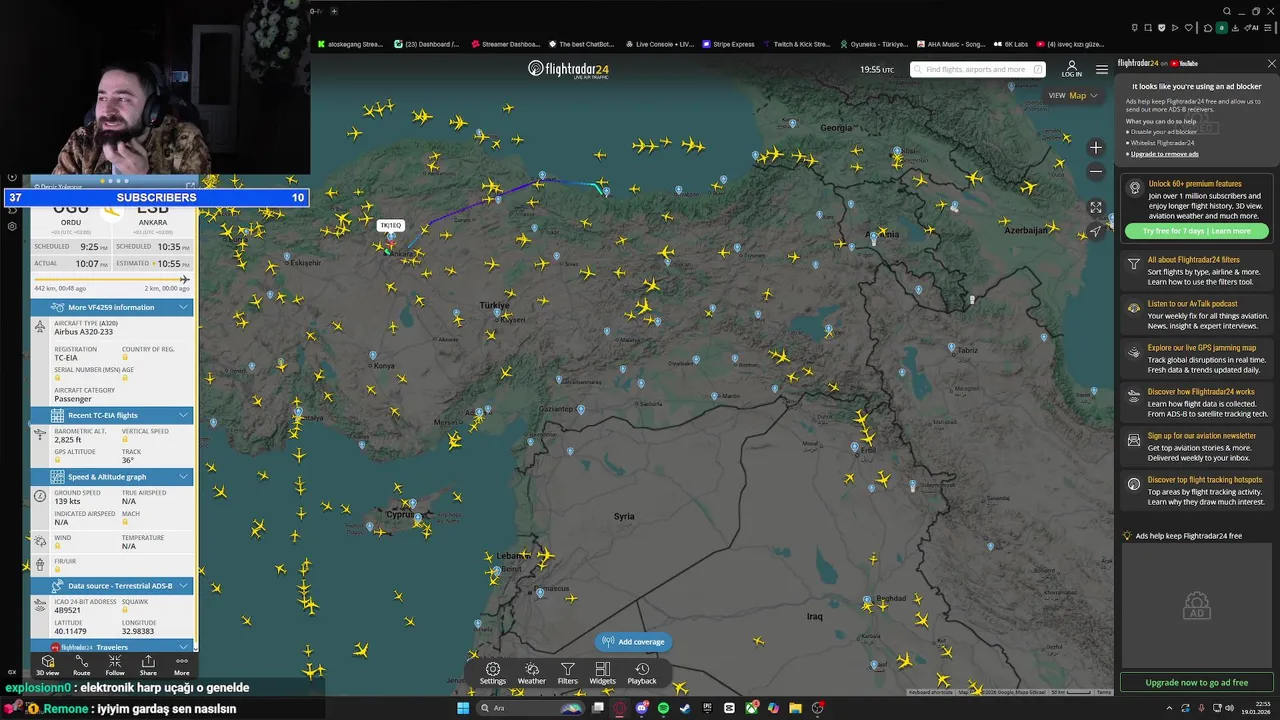
Task: Open the Epic Games taskbar icon
Action: [707, 708]
